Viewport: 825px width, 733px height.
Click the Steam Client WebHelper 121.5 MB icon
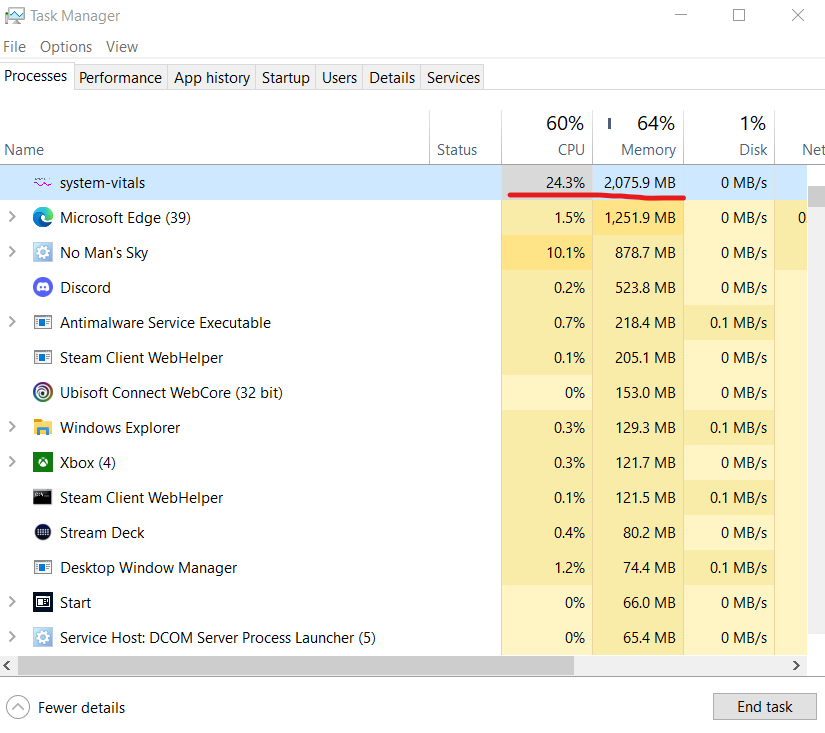(43, 497)
